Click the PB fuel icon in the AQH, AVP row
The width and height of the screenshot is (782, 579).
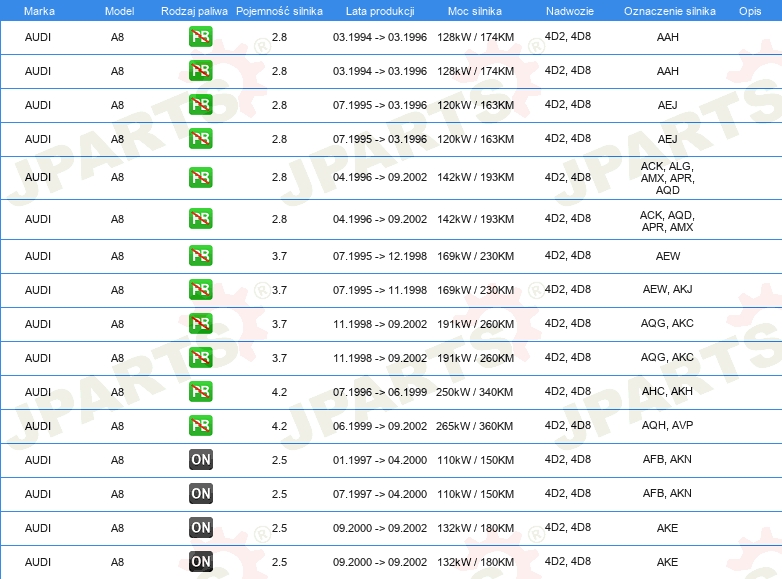200,426
